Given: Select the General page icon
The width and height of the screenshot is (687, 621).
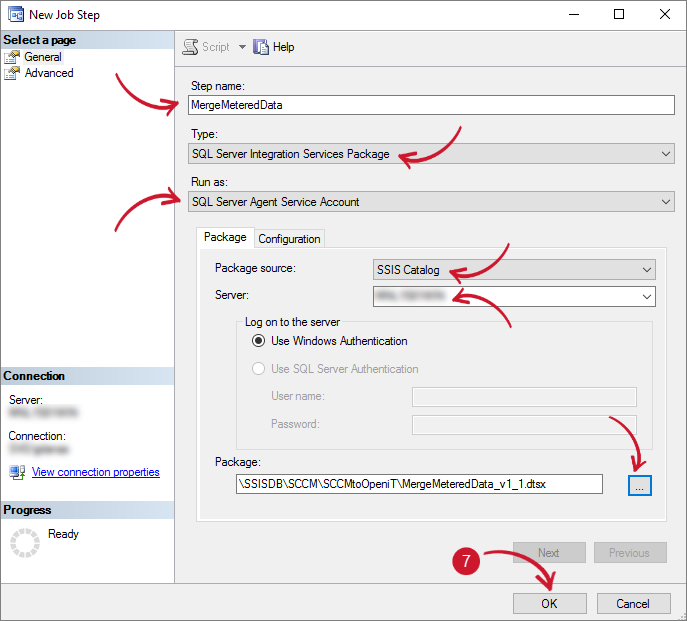Looking at the screenshot, I should tap(12, 57).
